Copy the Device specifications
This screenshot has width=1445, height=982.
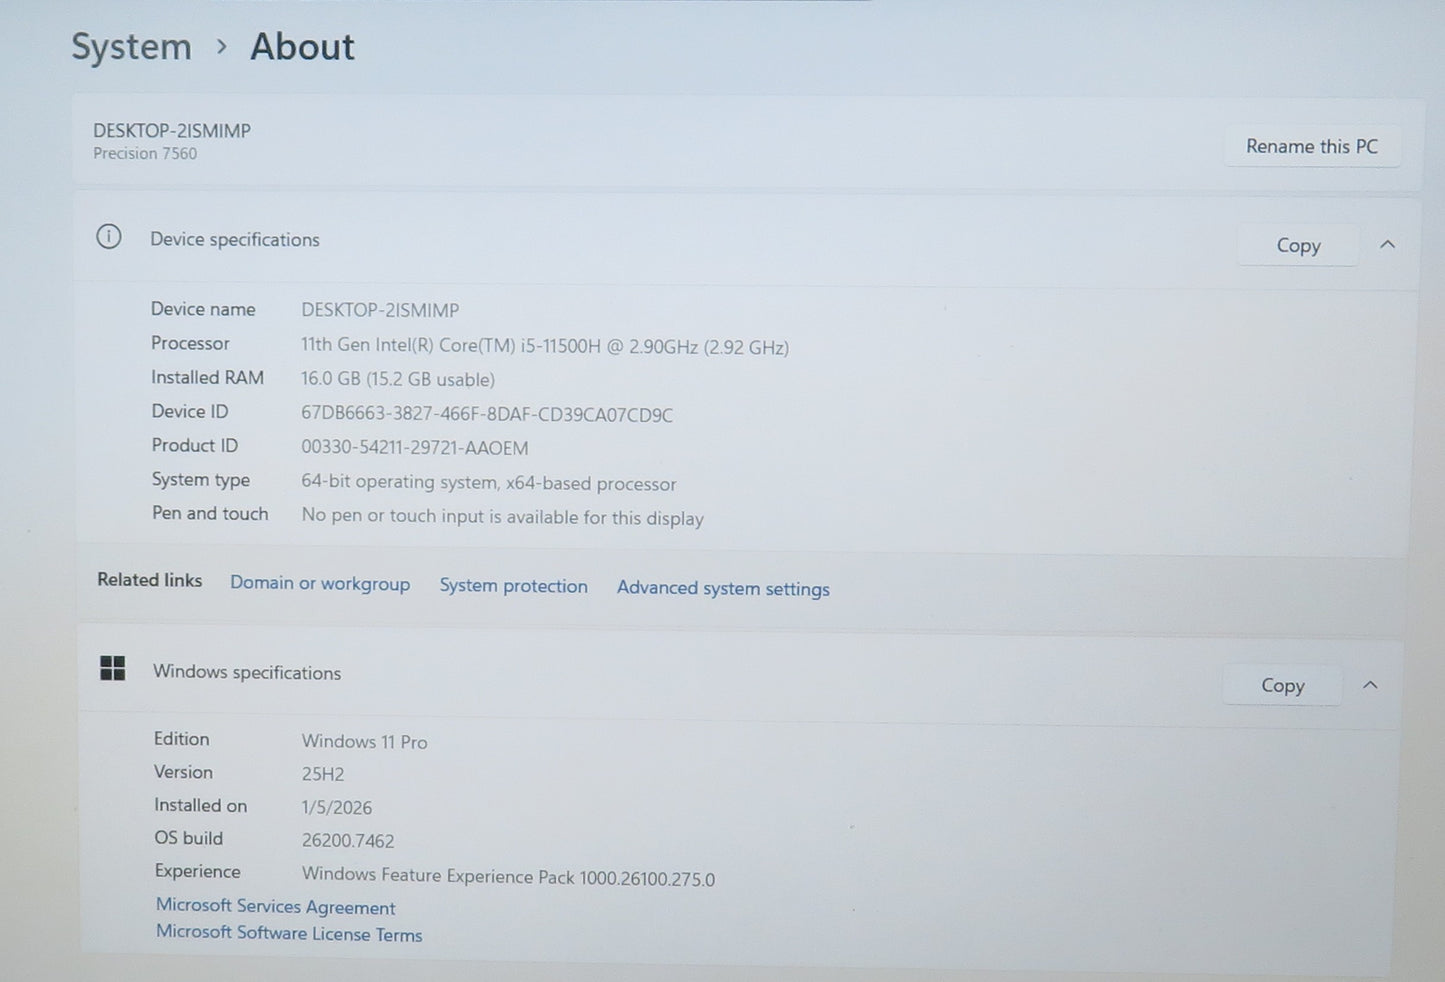click(x=1297, y=246)
